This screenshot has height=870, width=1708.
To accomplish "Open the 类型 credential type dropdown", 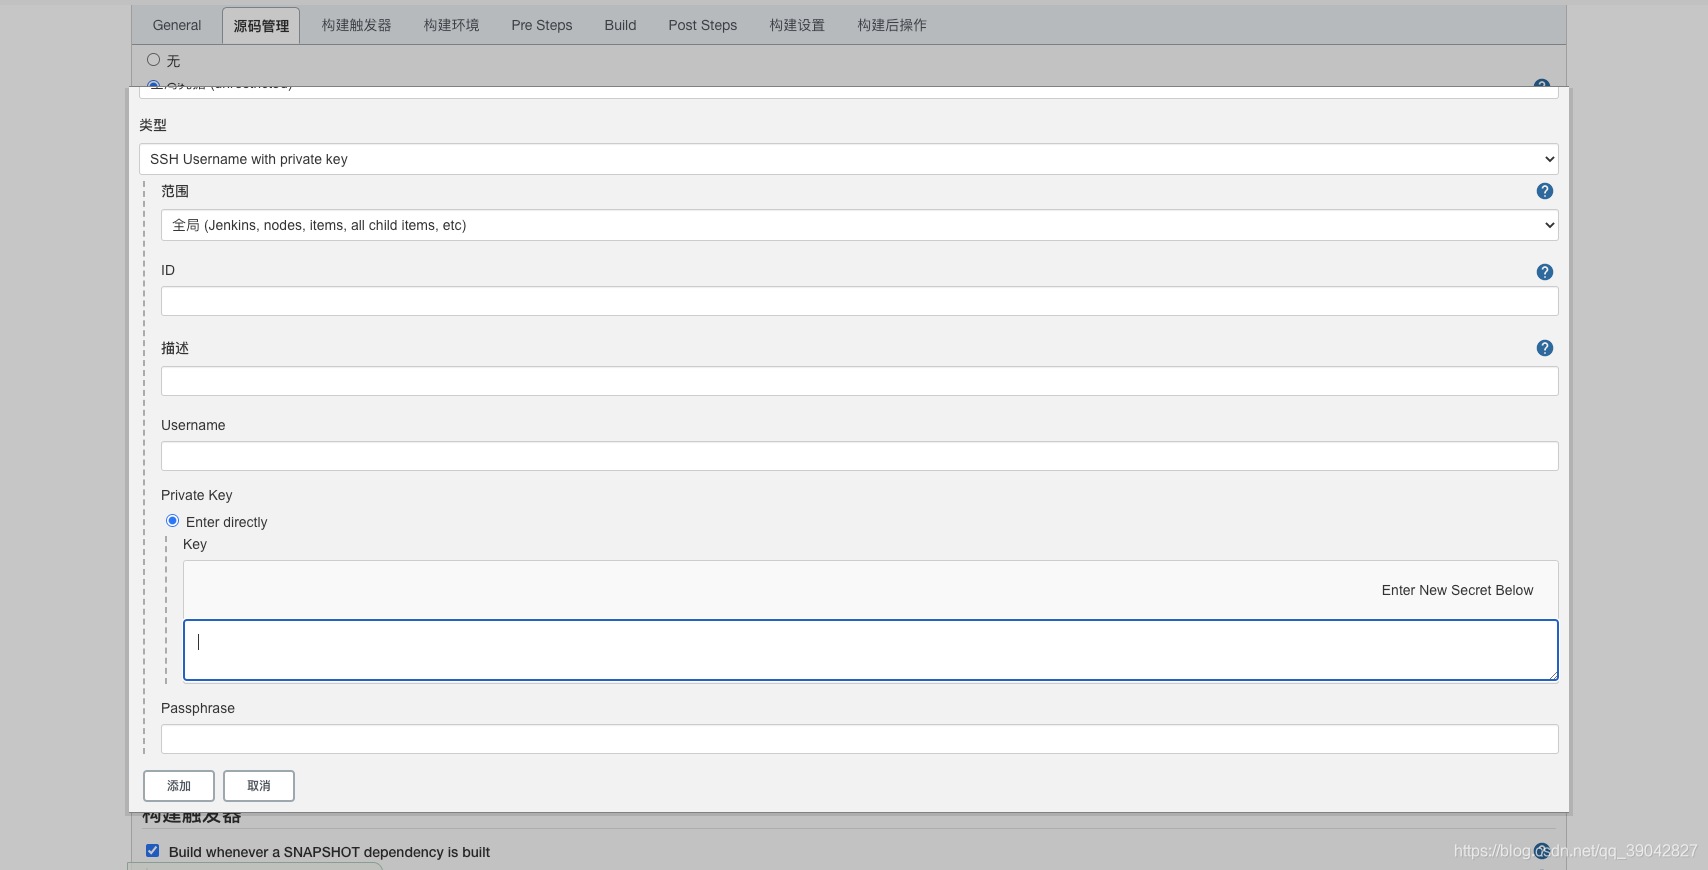I will [x=848, y=159].
